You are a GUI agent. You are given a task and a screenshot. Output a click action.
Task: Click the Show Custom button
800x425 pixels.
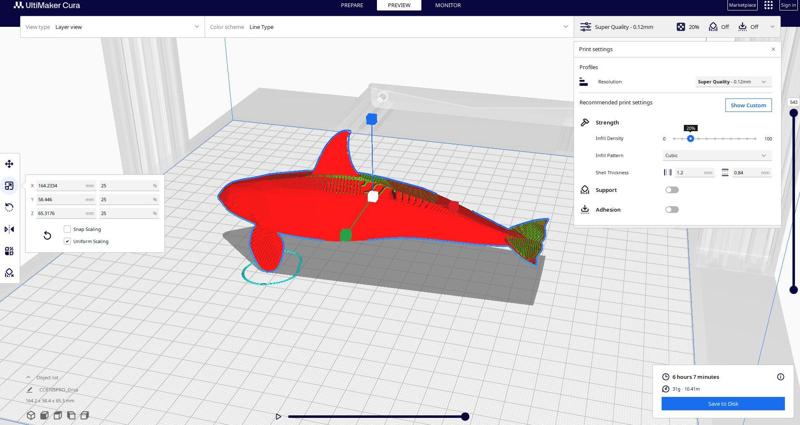748,105
